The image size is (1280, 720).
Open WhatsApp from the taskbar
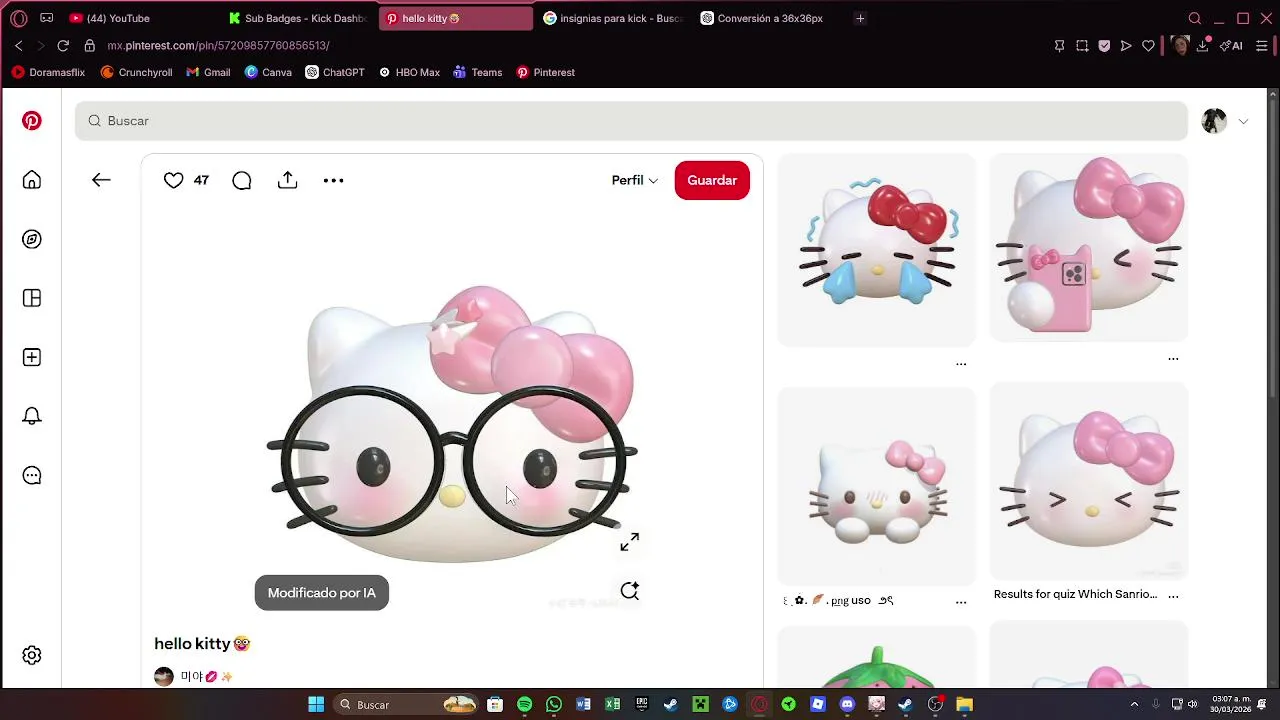click(554, 704)
